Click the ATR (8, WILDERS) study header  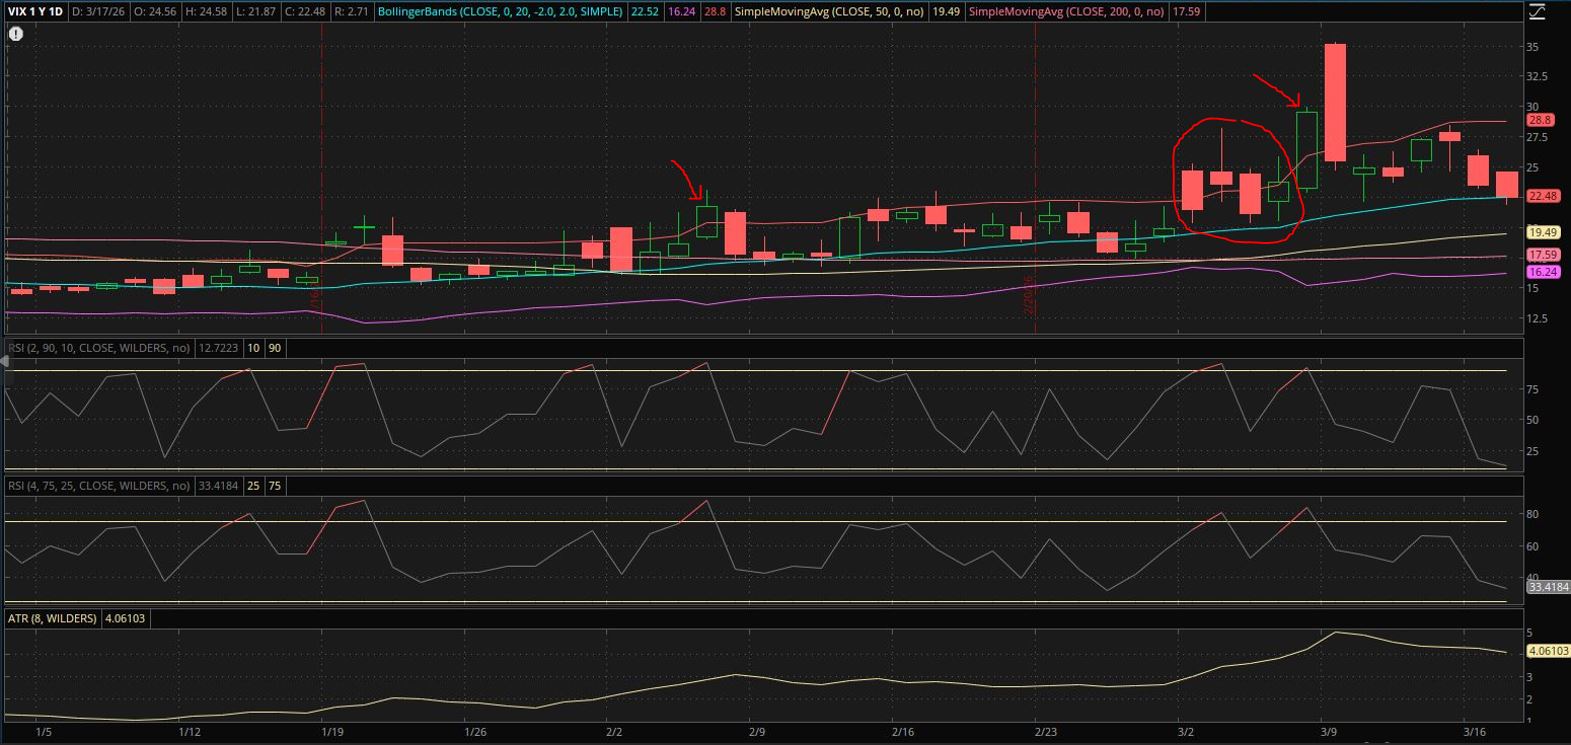(52, 619)
